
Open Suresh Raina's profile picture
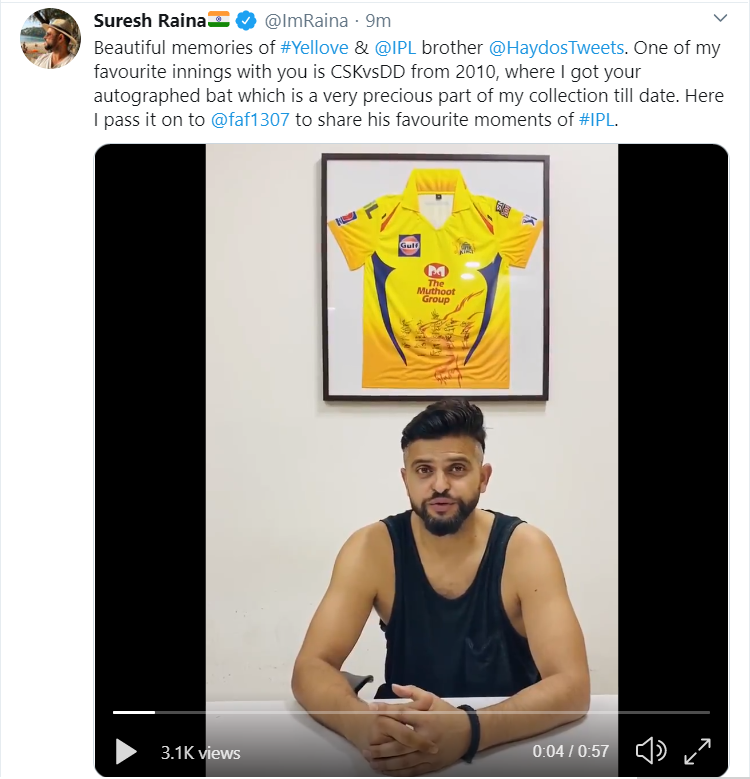[x=50, y=39]
